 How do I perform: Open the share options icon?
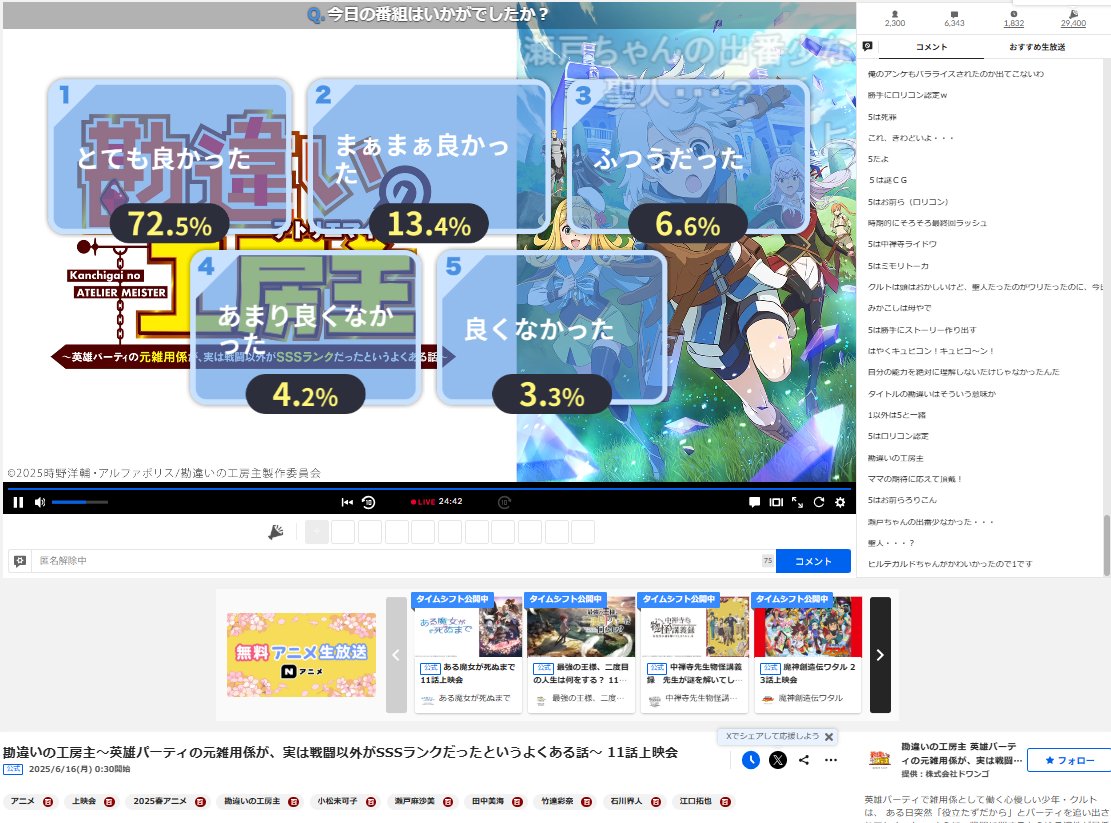[x=804, y=760]
